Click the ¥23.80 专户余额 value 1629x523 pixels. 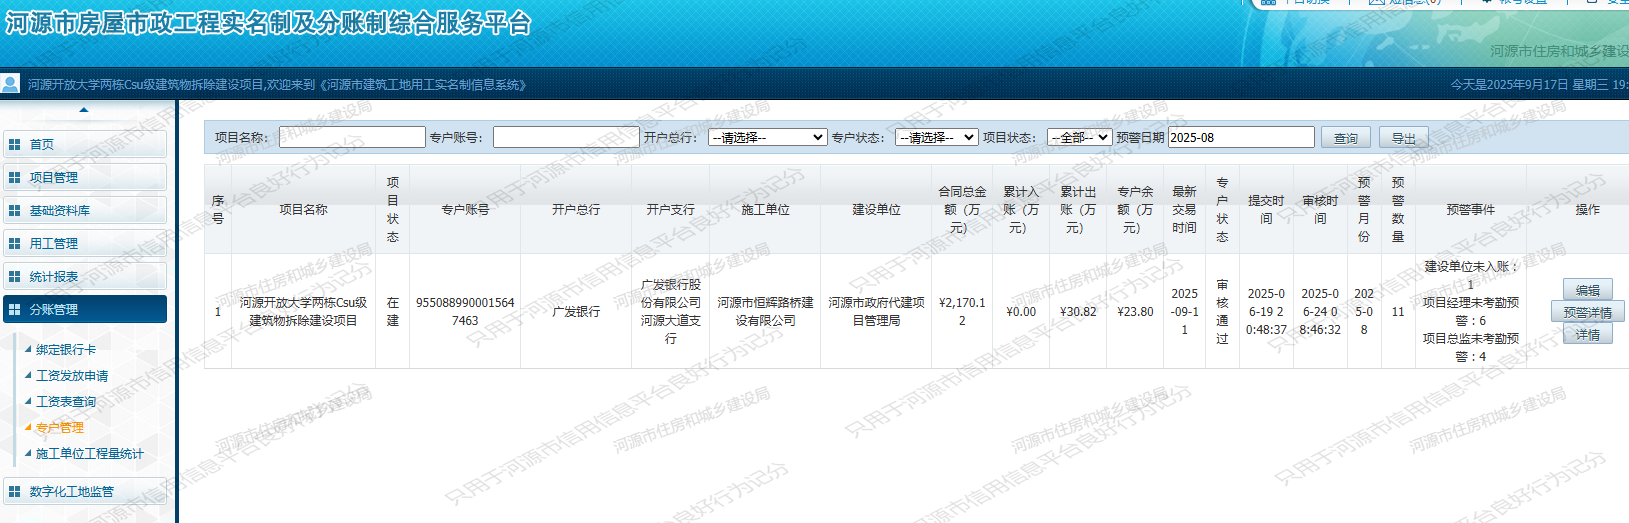(x=1135, y=312)
